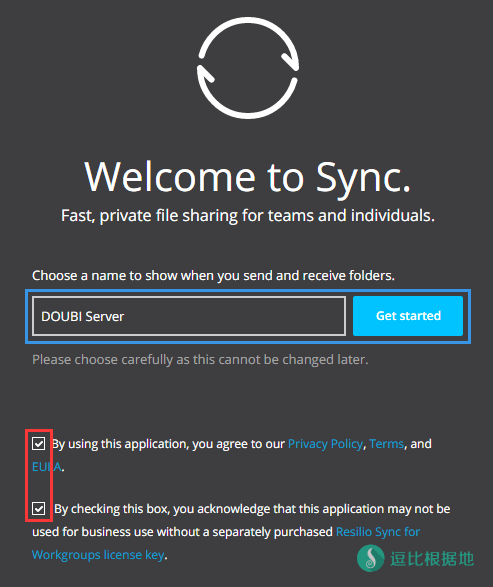493x587 pixels.
Task: Open the Privacy Policy link
Action: click(x=325, y=444)
